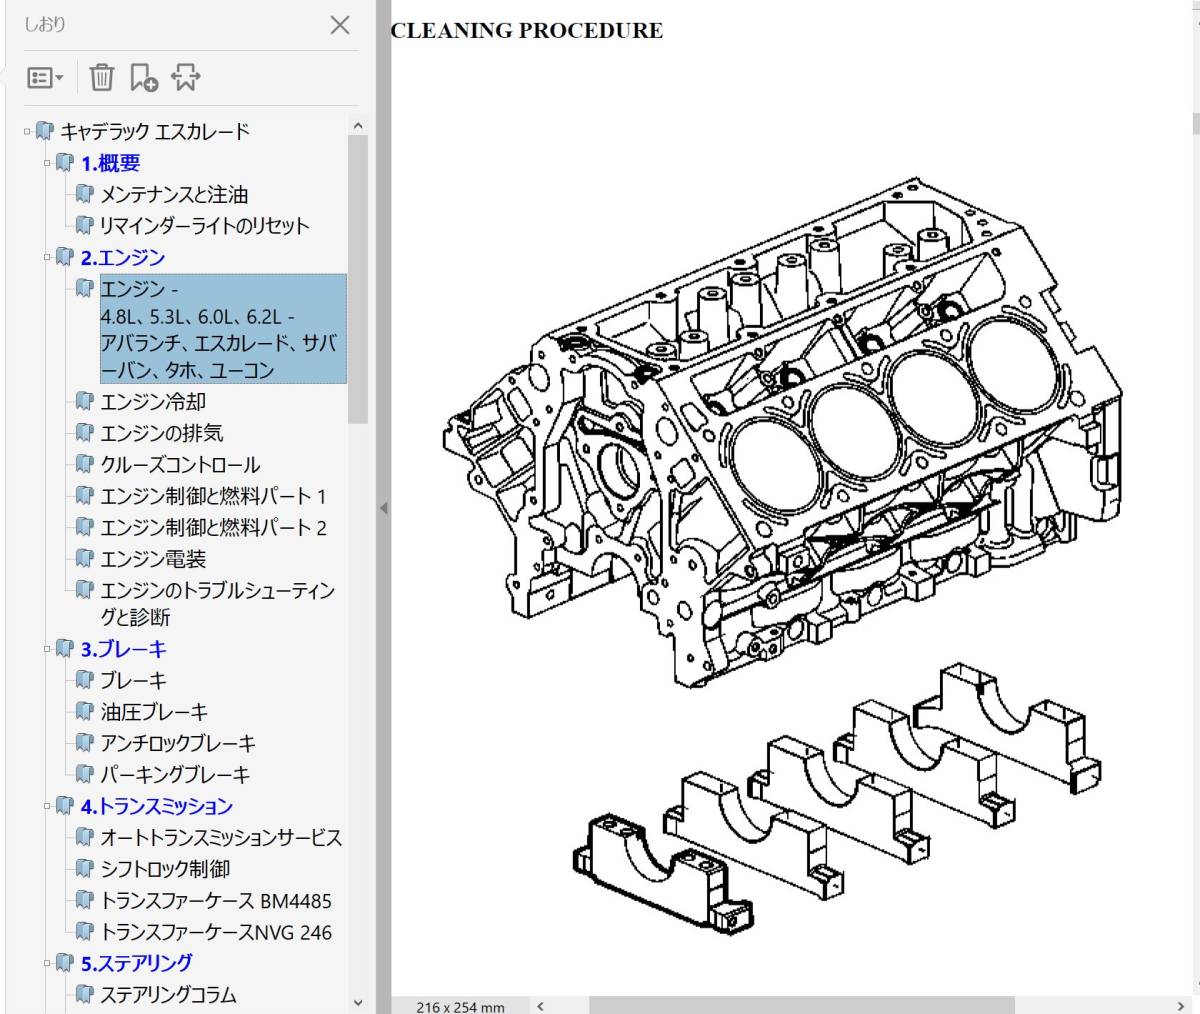Screen dimensions: 1200x1014
Task: Open エンジンの排気 bookmark
Action: click(x=162, y=433)
